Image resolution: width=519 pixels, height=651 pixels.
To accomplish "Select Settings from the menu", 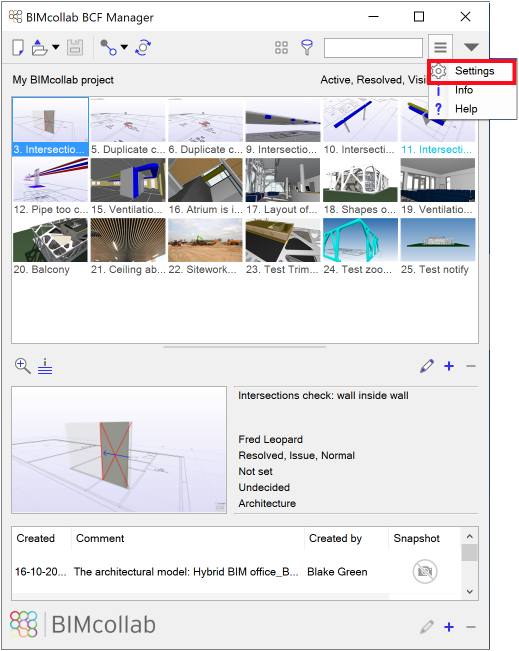I will (472, 71).
